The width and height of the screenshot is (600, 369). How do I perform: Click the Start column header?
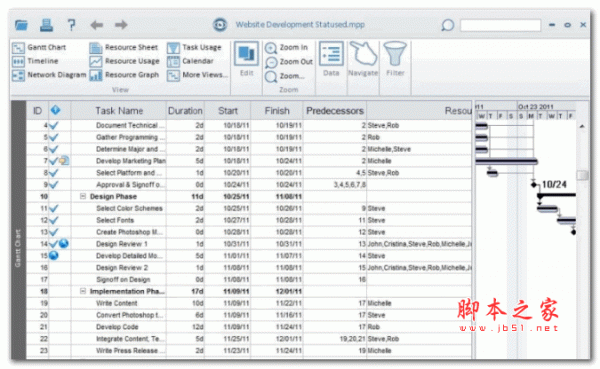pos(228,111)
